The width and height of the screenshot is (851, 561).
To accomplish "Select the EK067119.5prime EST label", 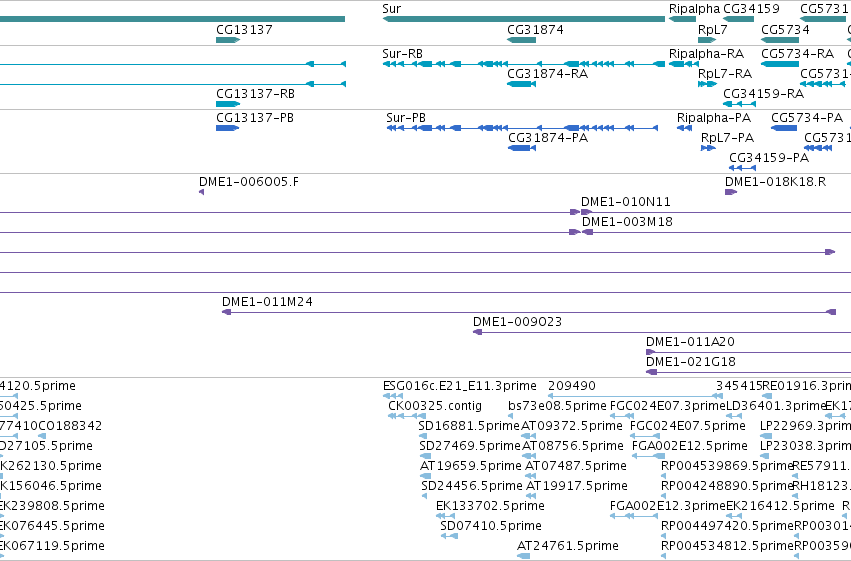I will 52,546.
